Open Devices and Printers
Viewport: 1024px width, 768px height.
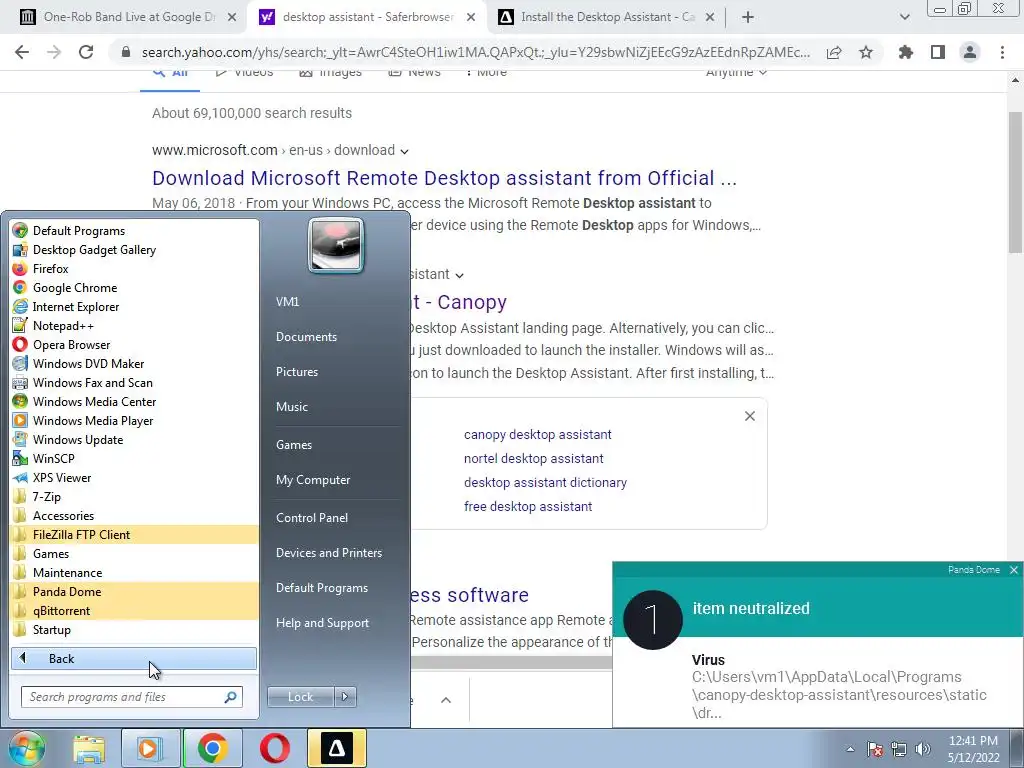[328, 552]
